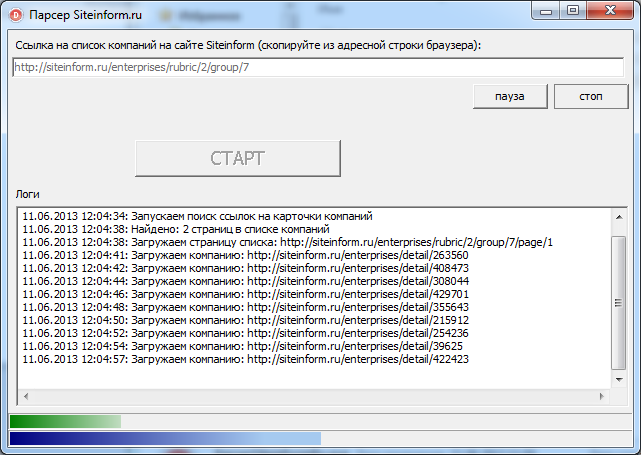Pause parsing with the пауза button
This screenshot has height=455, width=641.
pos(510,96)
